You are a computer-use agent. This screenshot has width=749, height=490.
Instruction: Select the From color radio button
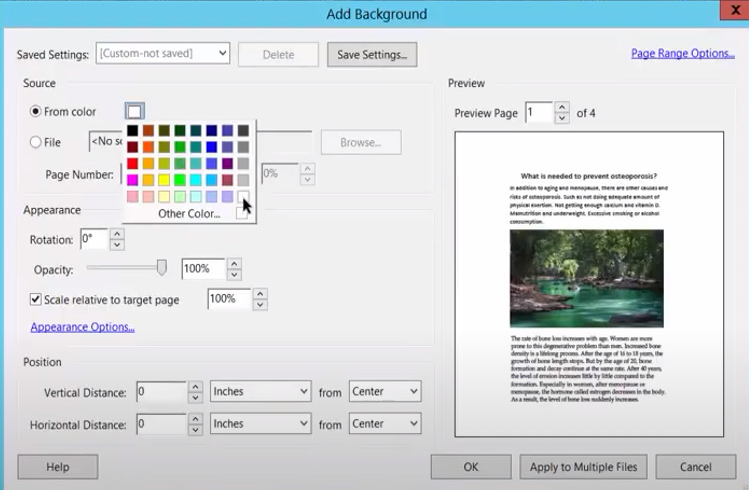(35, 111)
